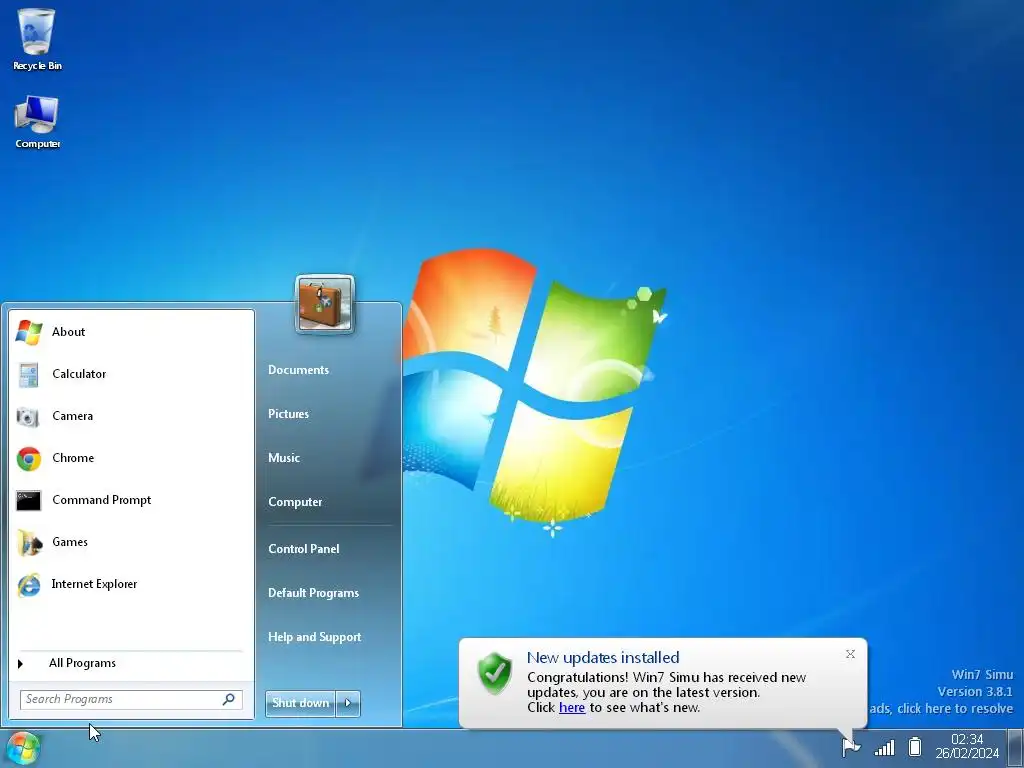
Task: Click the user account suitcase picture
Action: click(x=325, y=304)
